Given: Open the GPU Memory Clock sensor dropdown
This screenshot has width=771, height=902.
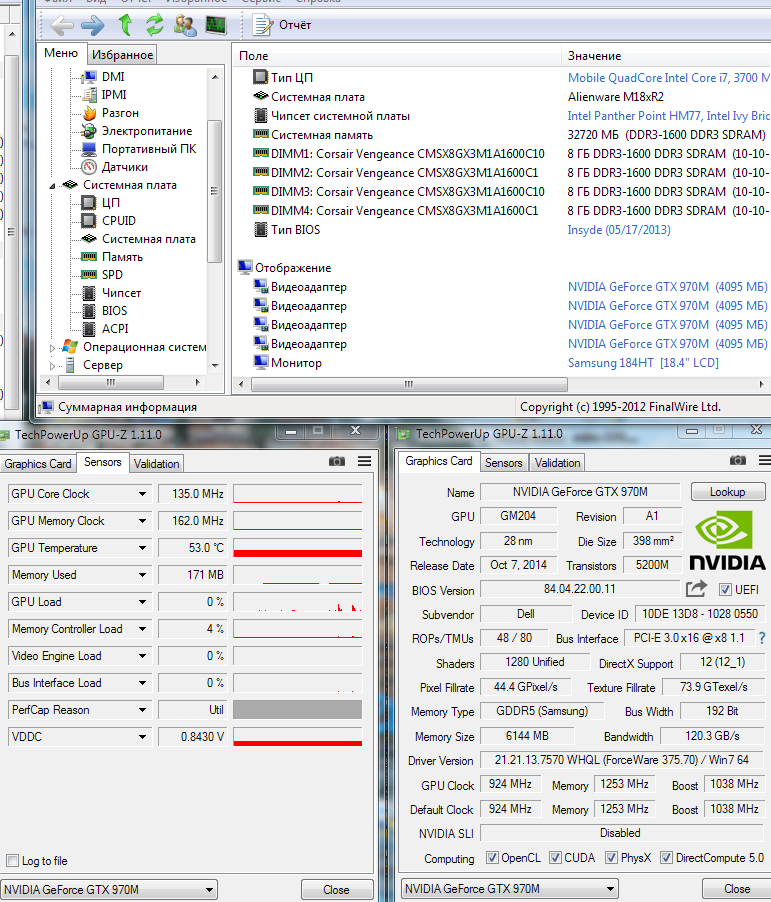Looking at the screenshot, I should [x=142, y=521].
